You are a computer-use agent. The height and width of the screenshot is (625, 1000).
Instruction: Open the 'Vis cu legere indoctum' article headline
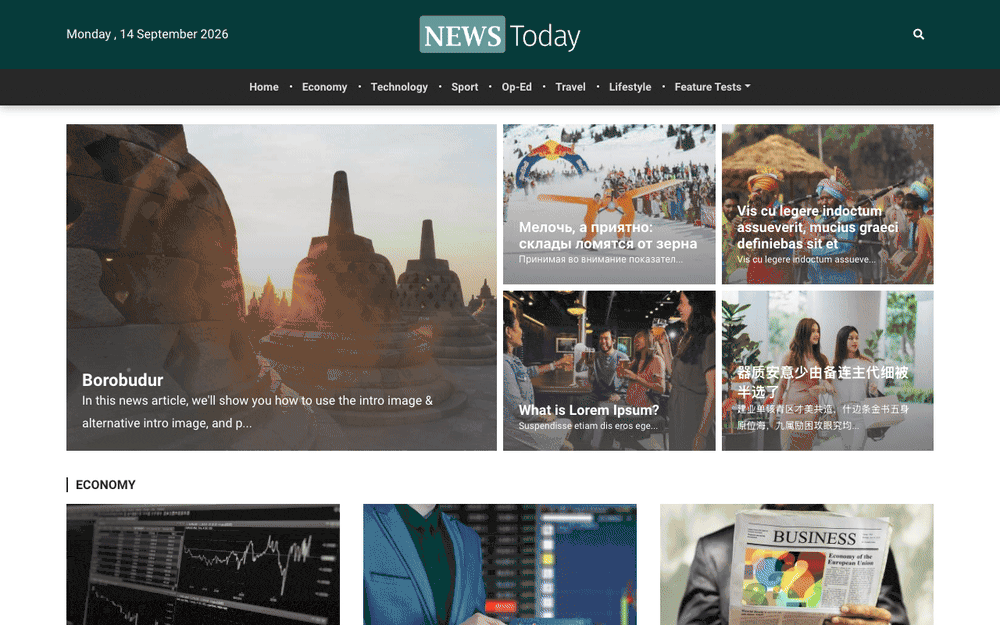(x=818, y=227)
